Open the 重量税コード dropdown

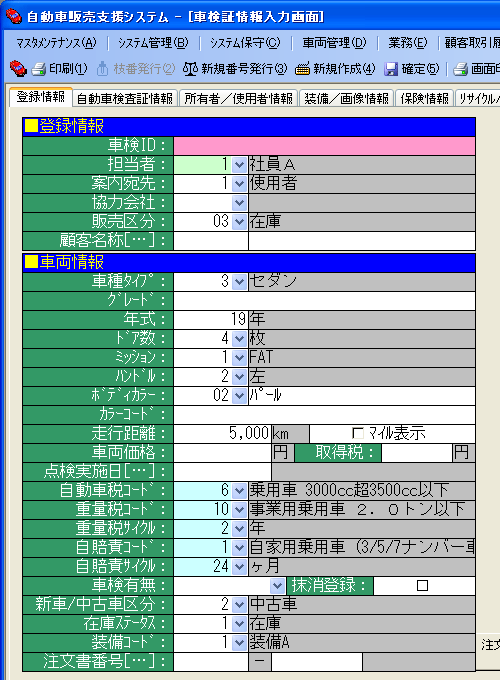point(239,509)
